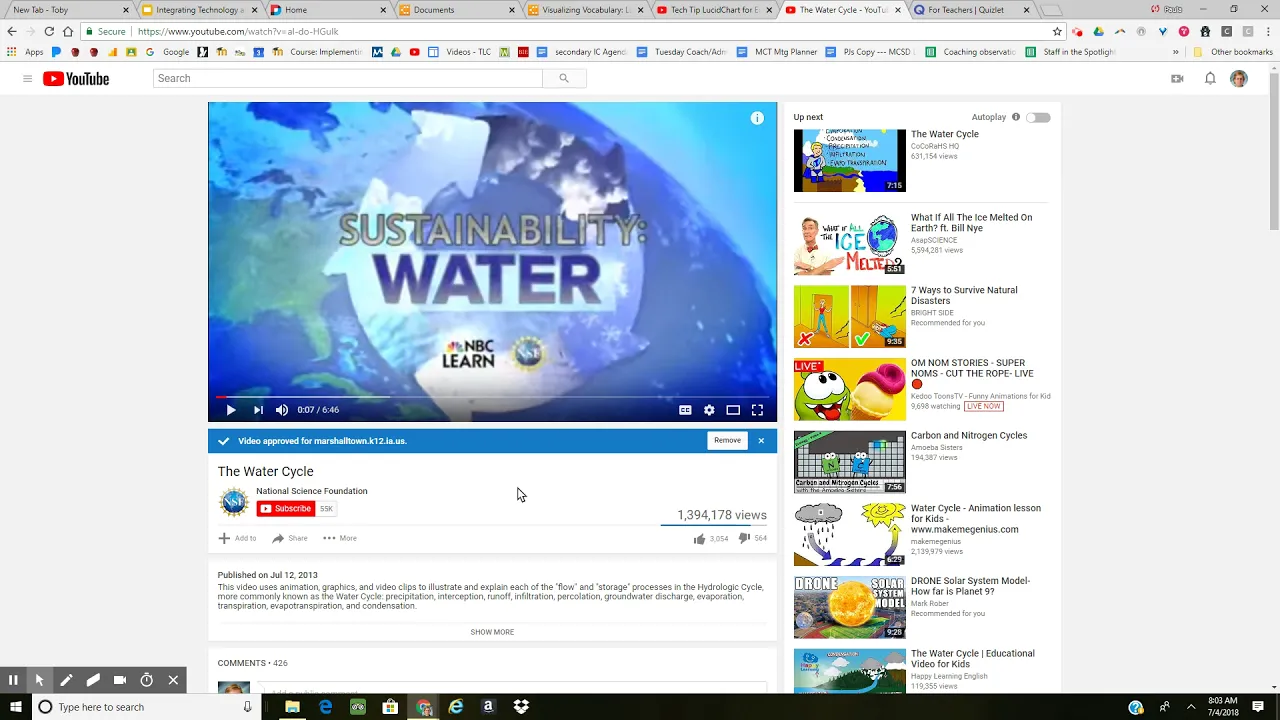Focus the YouTube search box
This screenshot has width=1280, height=720.
[x=348, y=78]
